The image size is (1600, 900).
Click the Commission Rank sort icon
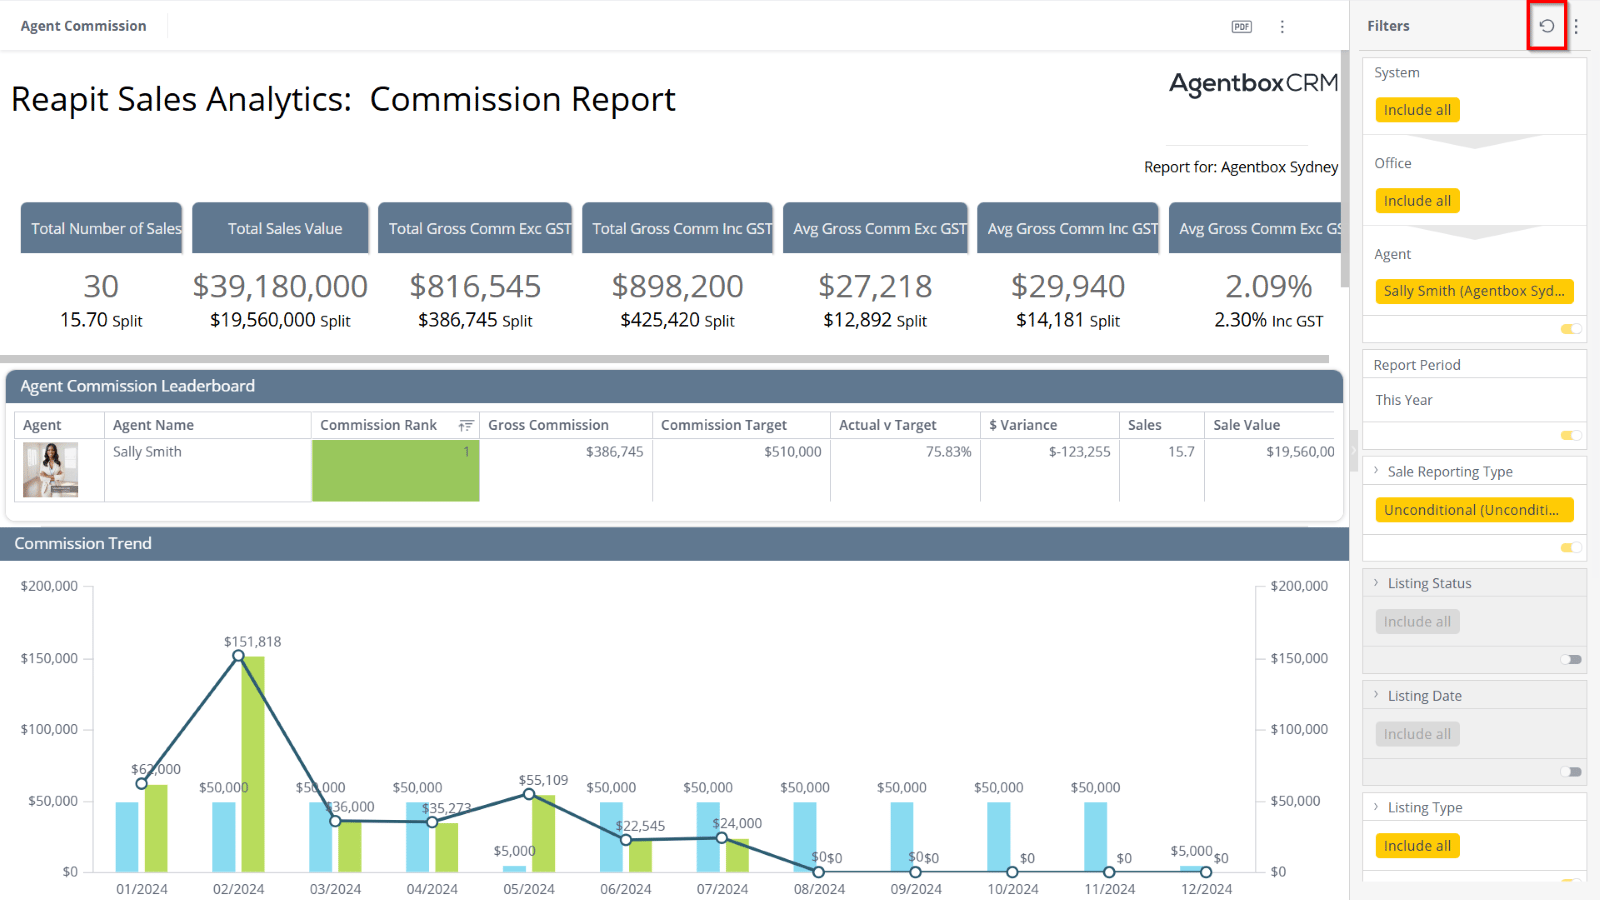coord(465,425)
